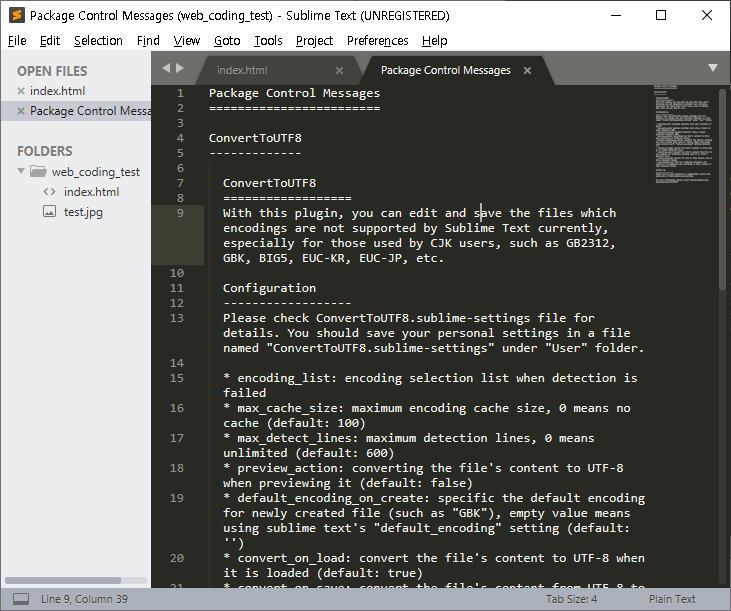Open the File menu
Image resolution: width=731 pixels, height=611 pixels.
(17, 41)
